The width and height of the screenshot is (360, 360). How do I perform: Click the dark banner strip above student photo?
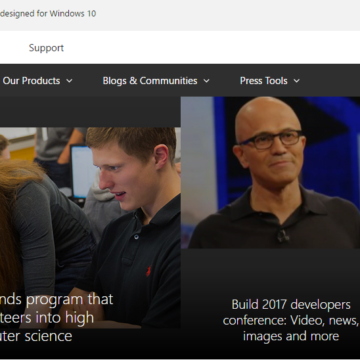[90, 112]
